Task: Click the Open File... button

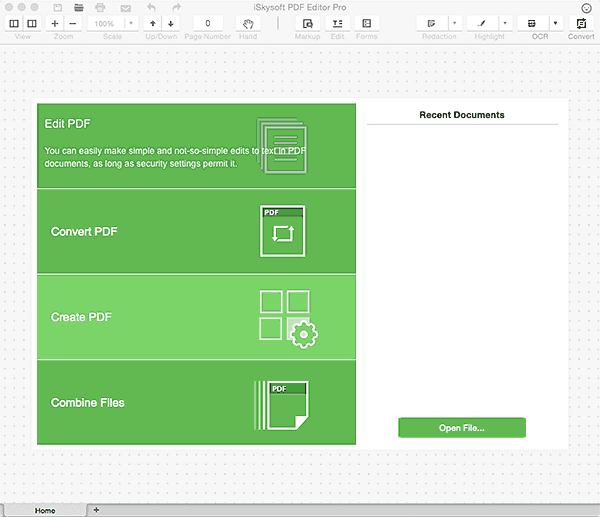Action: [462, 427]
